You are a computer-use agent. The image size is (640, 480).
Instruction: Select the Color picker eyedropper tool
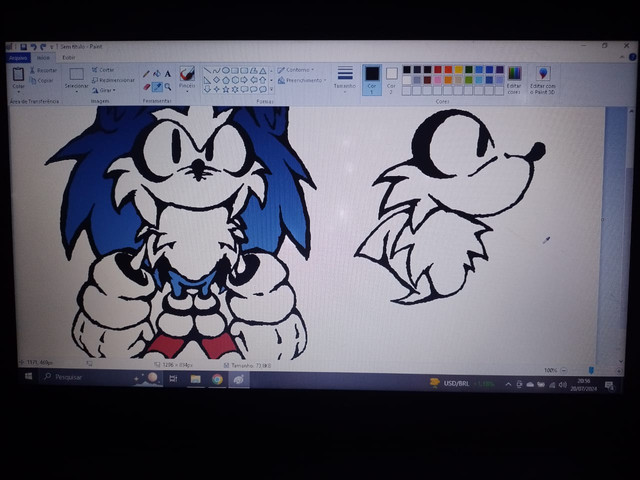click(157, 87)
